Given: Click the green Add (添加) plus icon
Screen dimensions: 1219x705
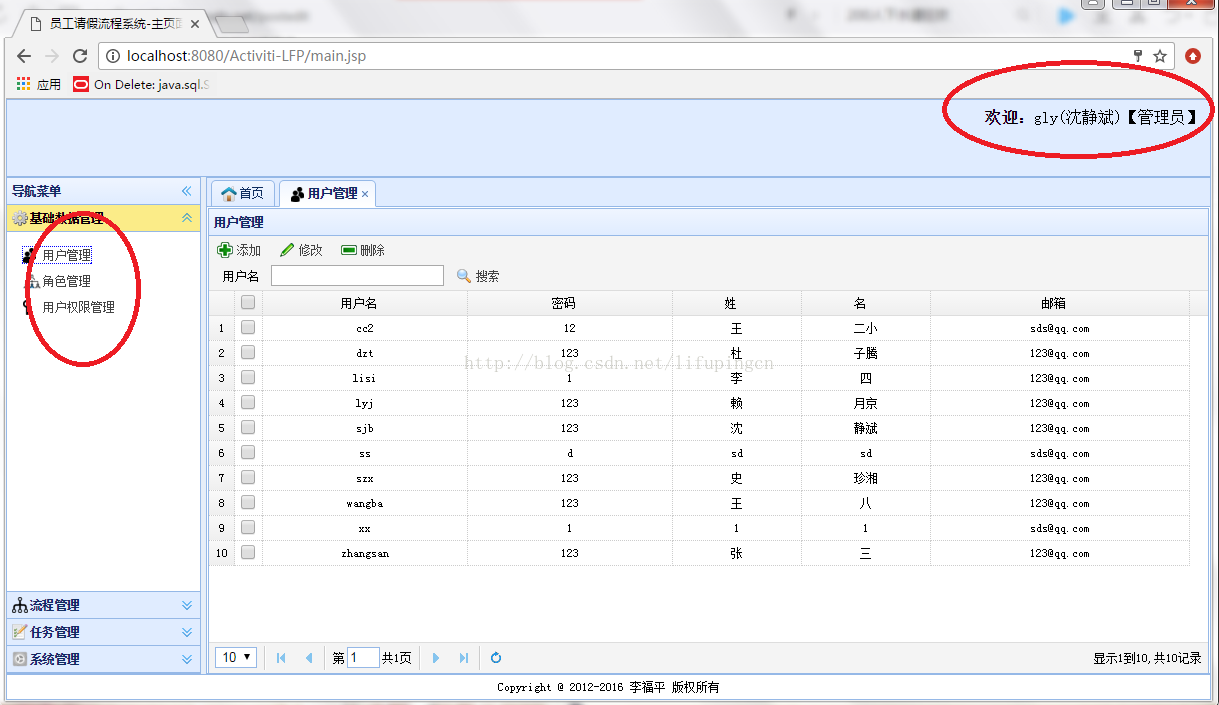Looking at the screenshot, I should point(225,250).
